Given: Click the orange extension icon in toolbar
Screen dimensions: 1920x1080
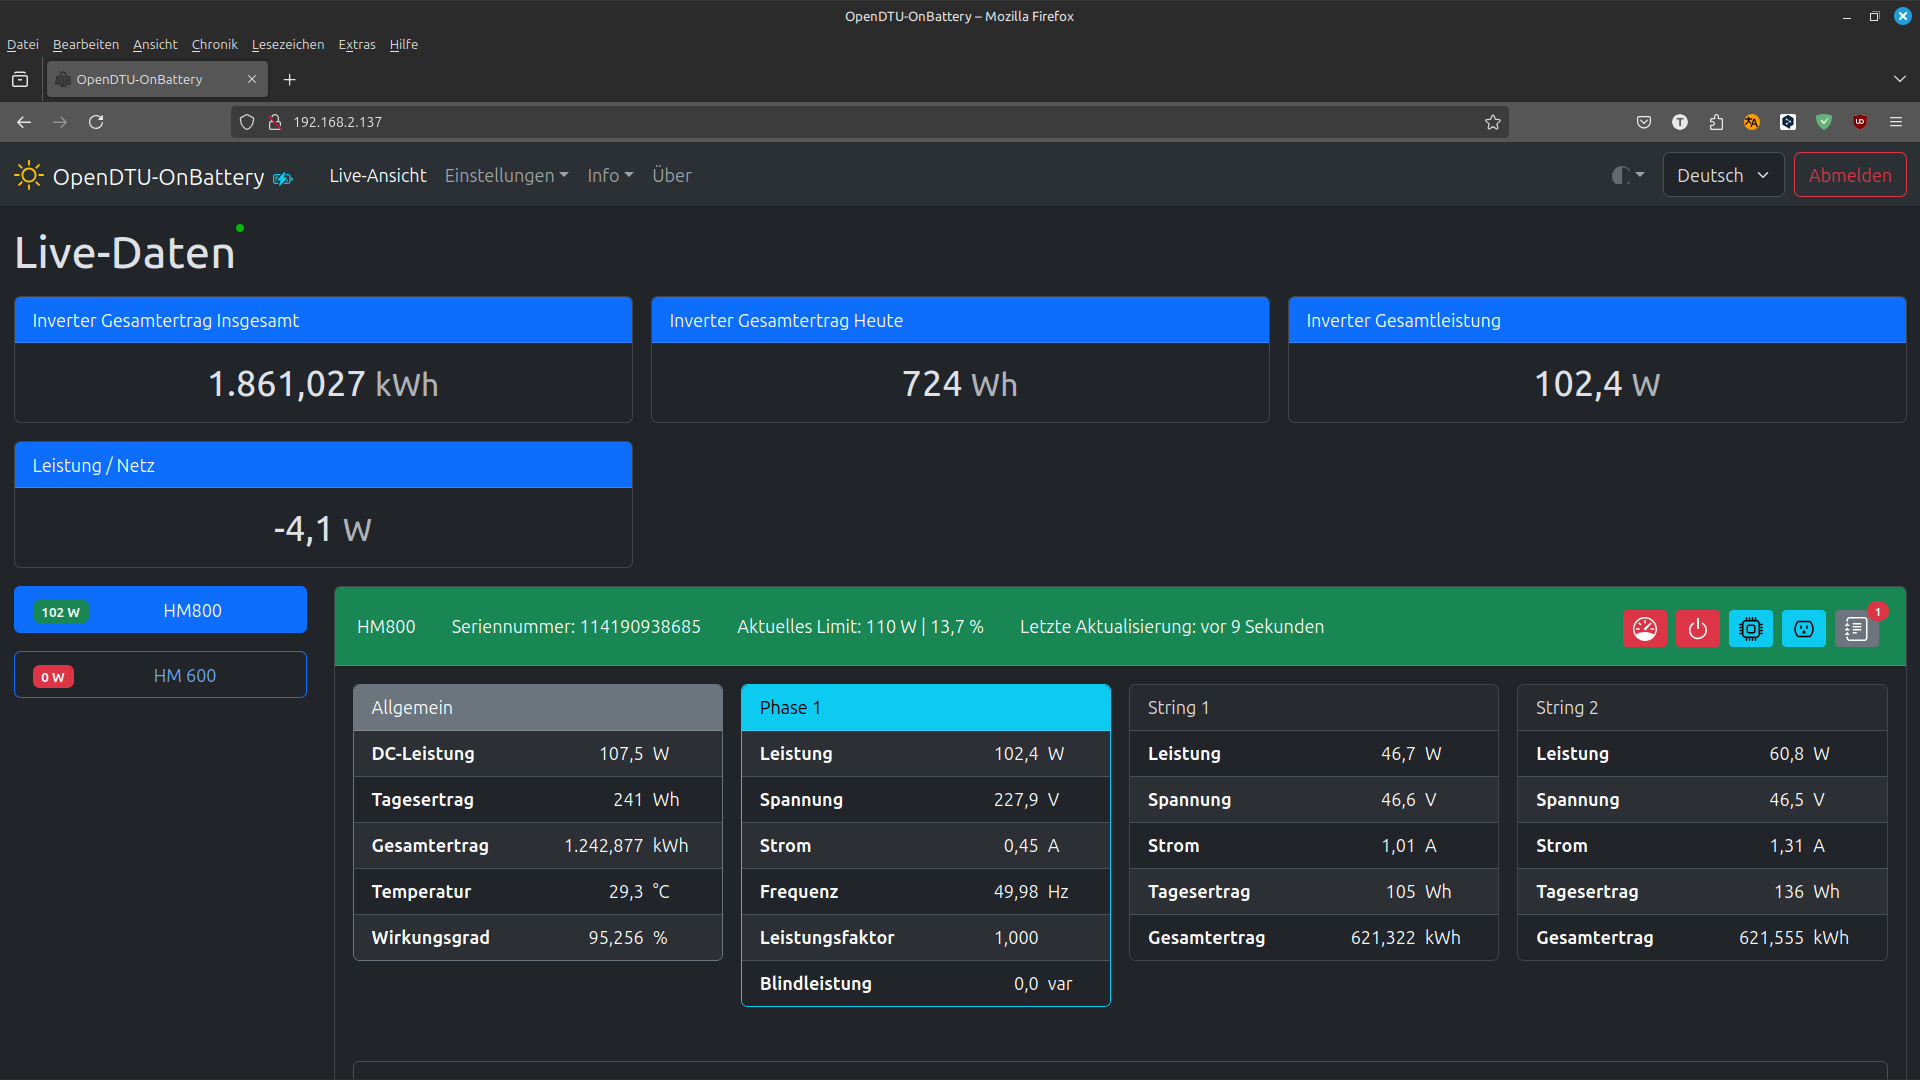Looking at the screenshot, I should [1752, 122].
